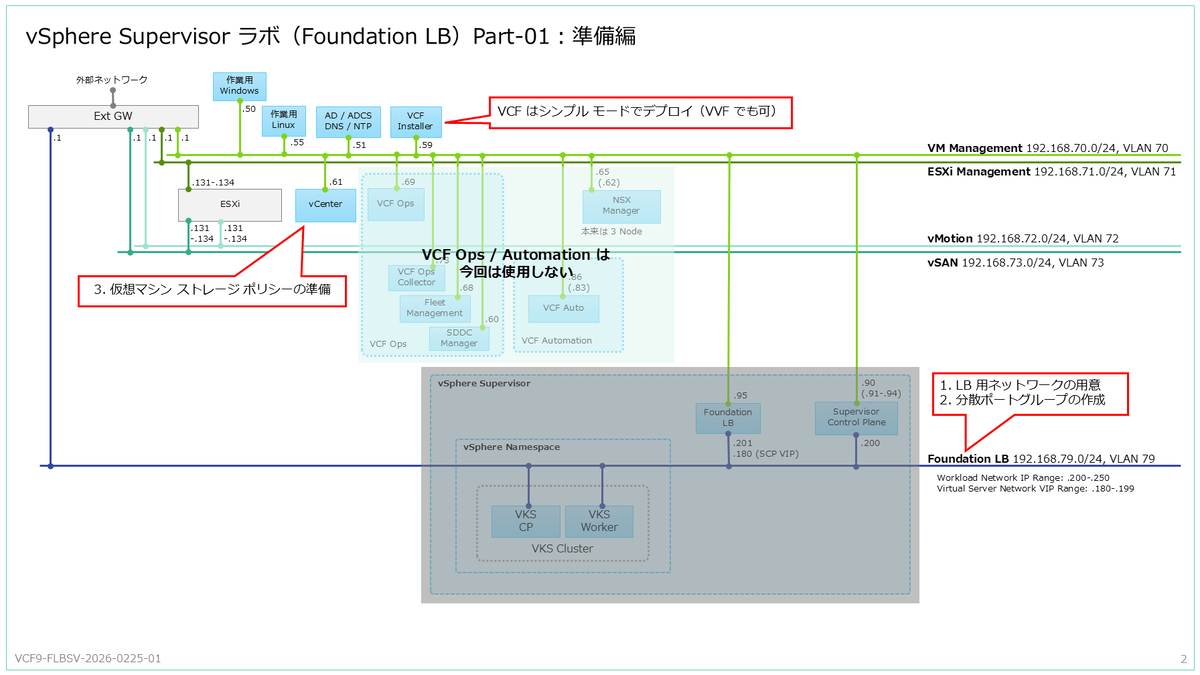
Task: Select the .55 address label
Action: [296, 143]
